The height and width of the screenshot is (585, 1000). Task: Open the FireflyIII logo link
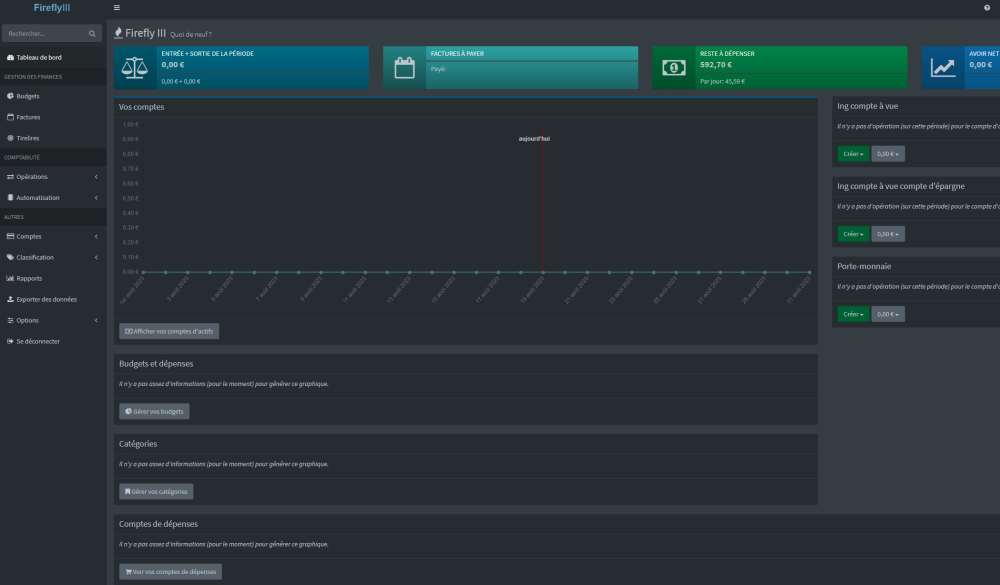pos(52,8)
